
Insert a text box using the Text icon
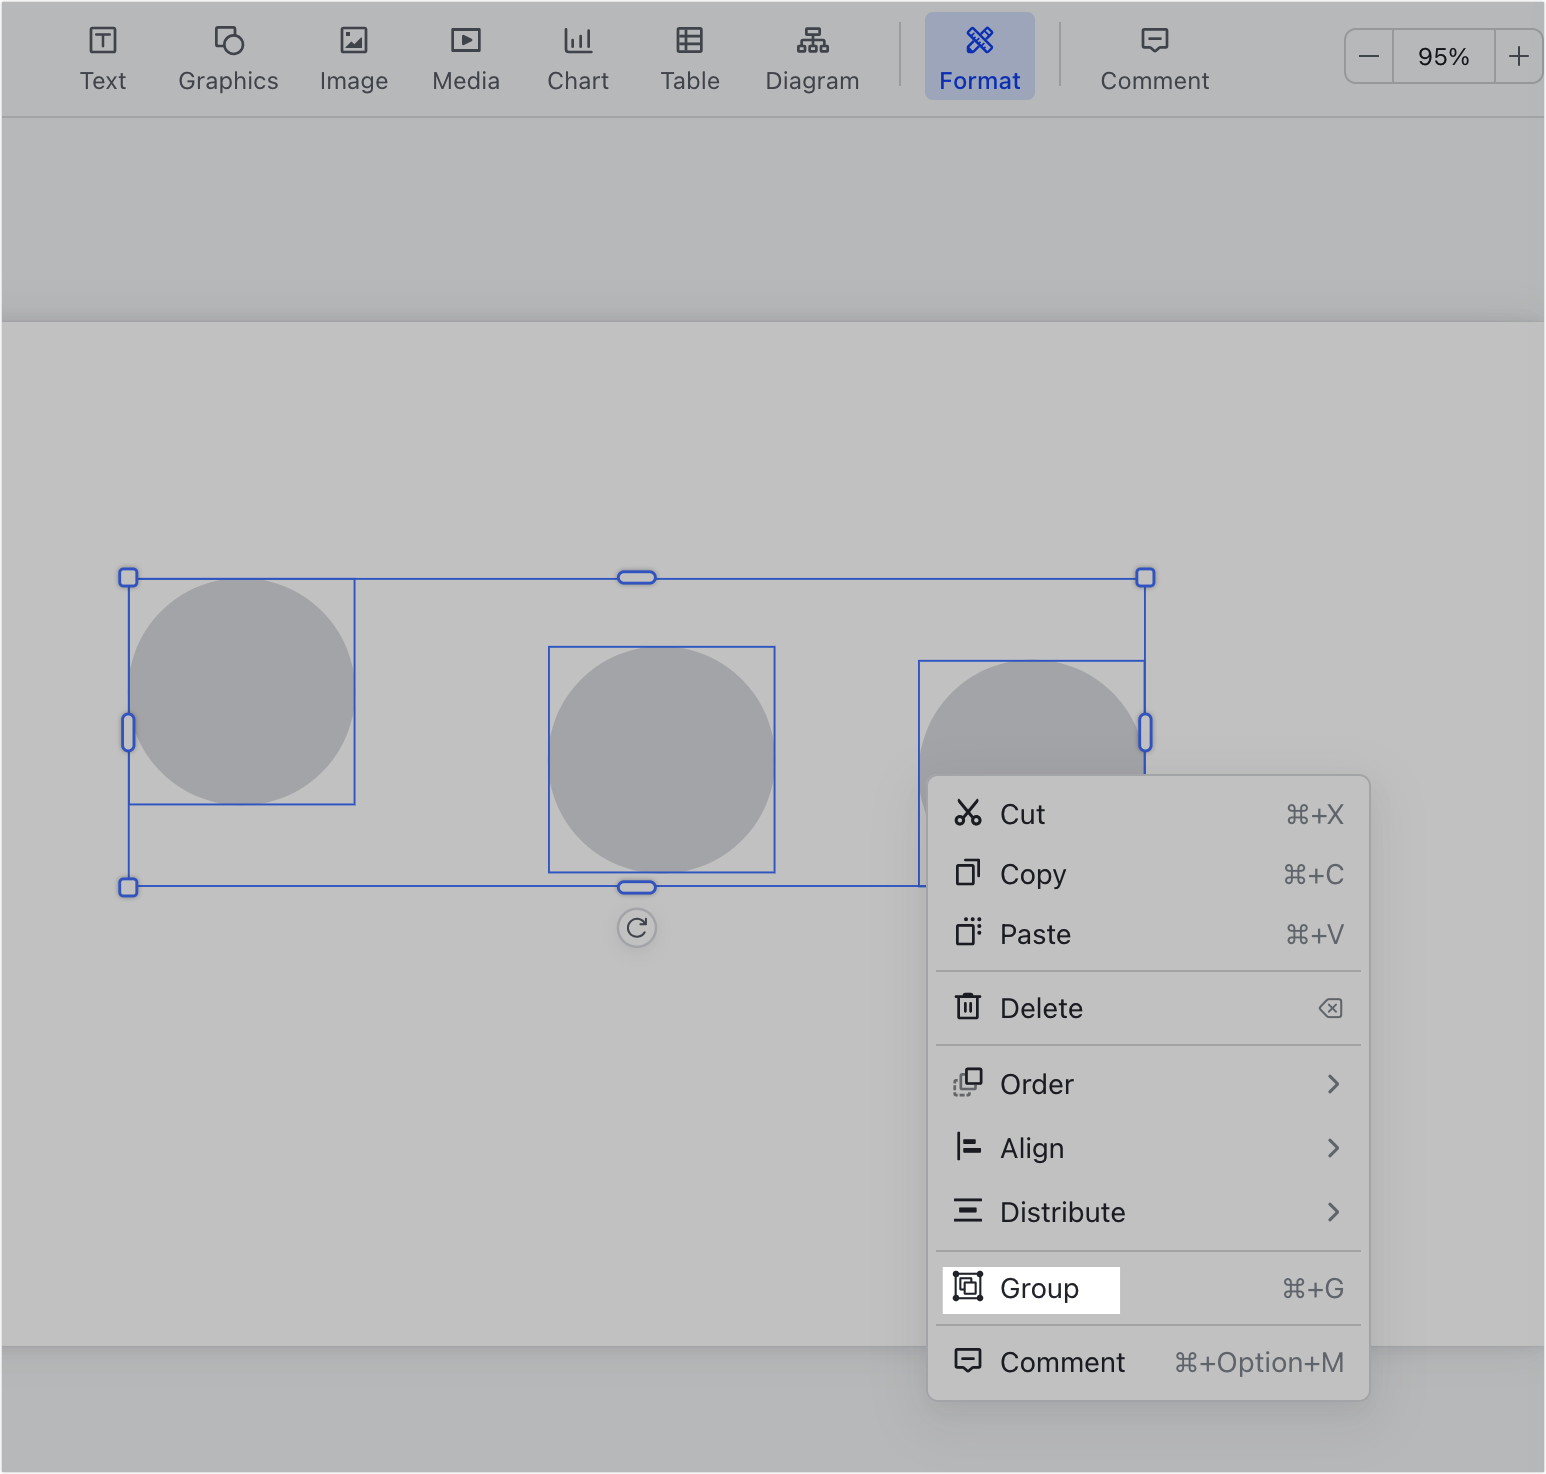pyautogui.click(x=103, y=57)
